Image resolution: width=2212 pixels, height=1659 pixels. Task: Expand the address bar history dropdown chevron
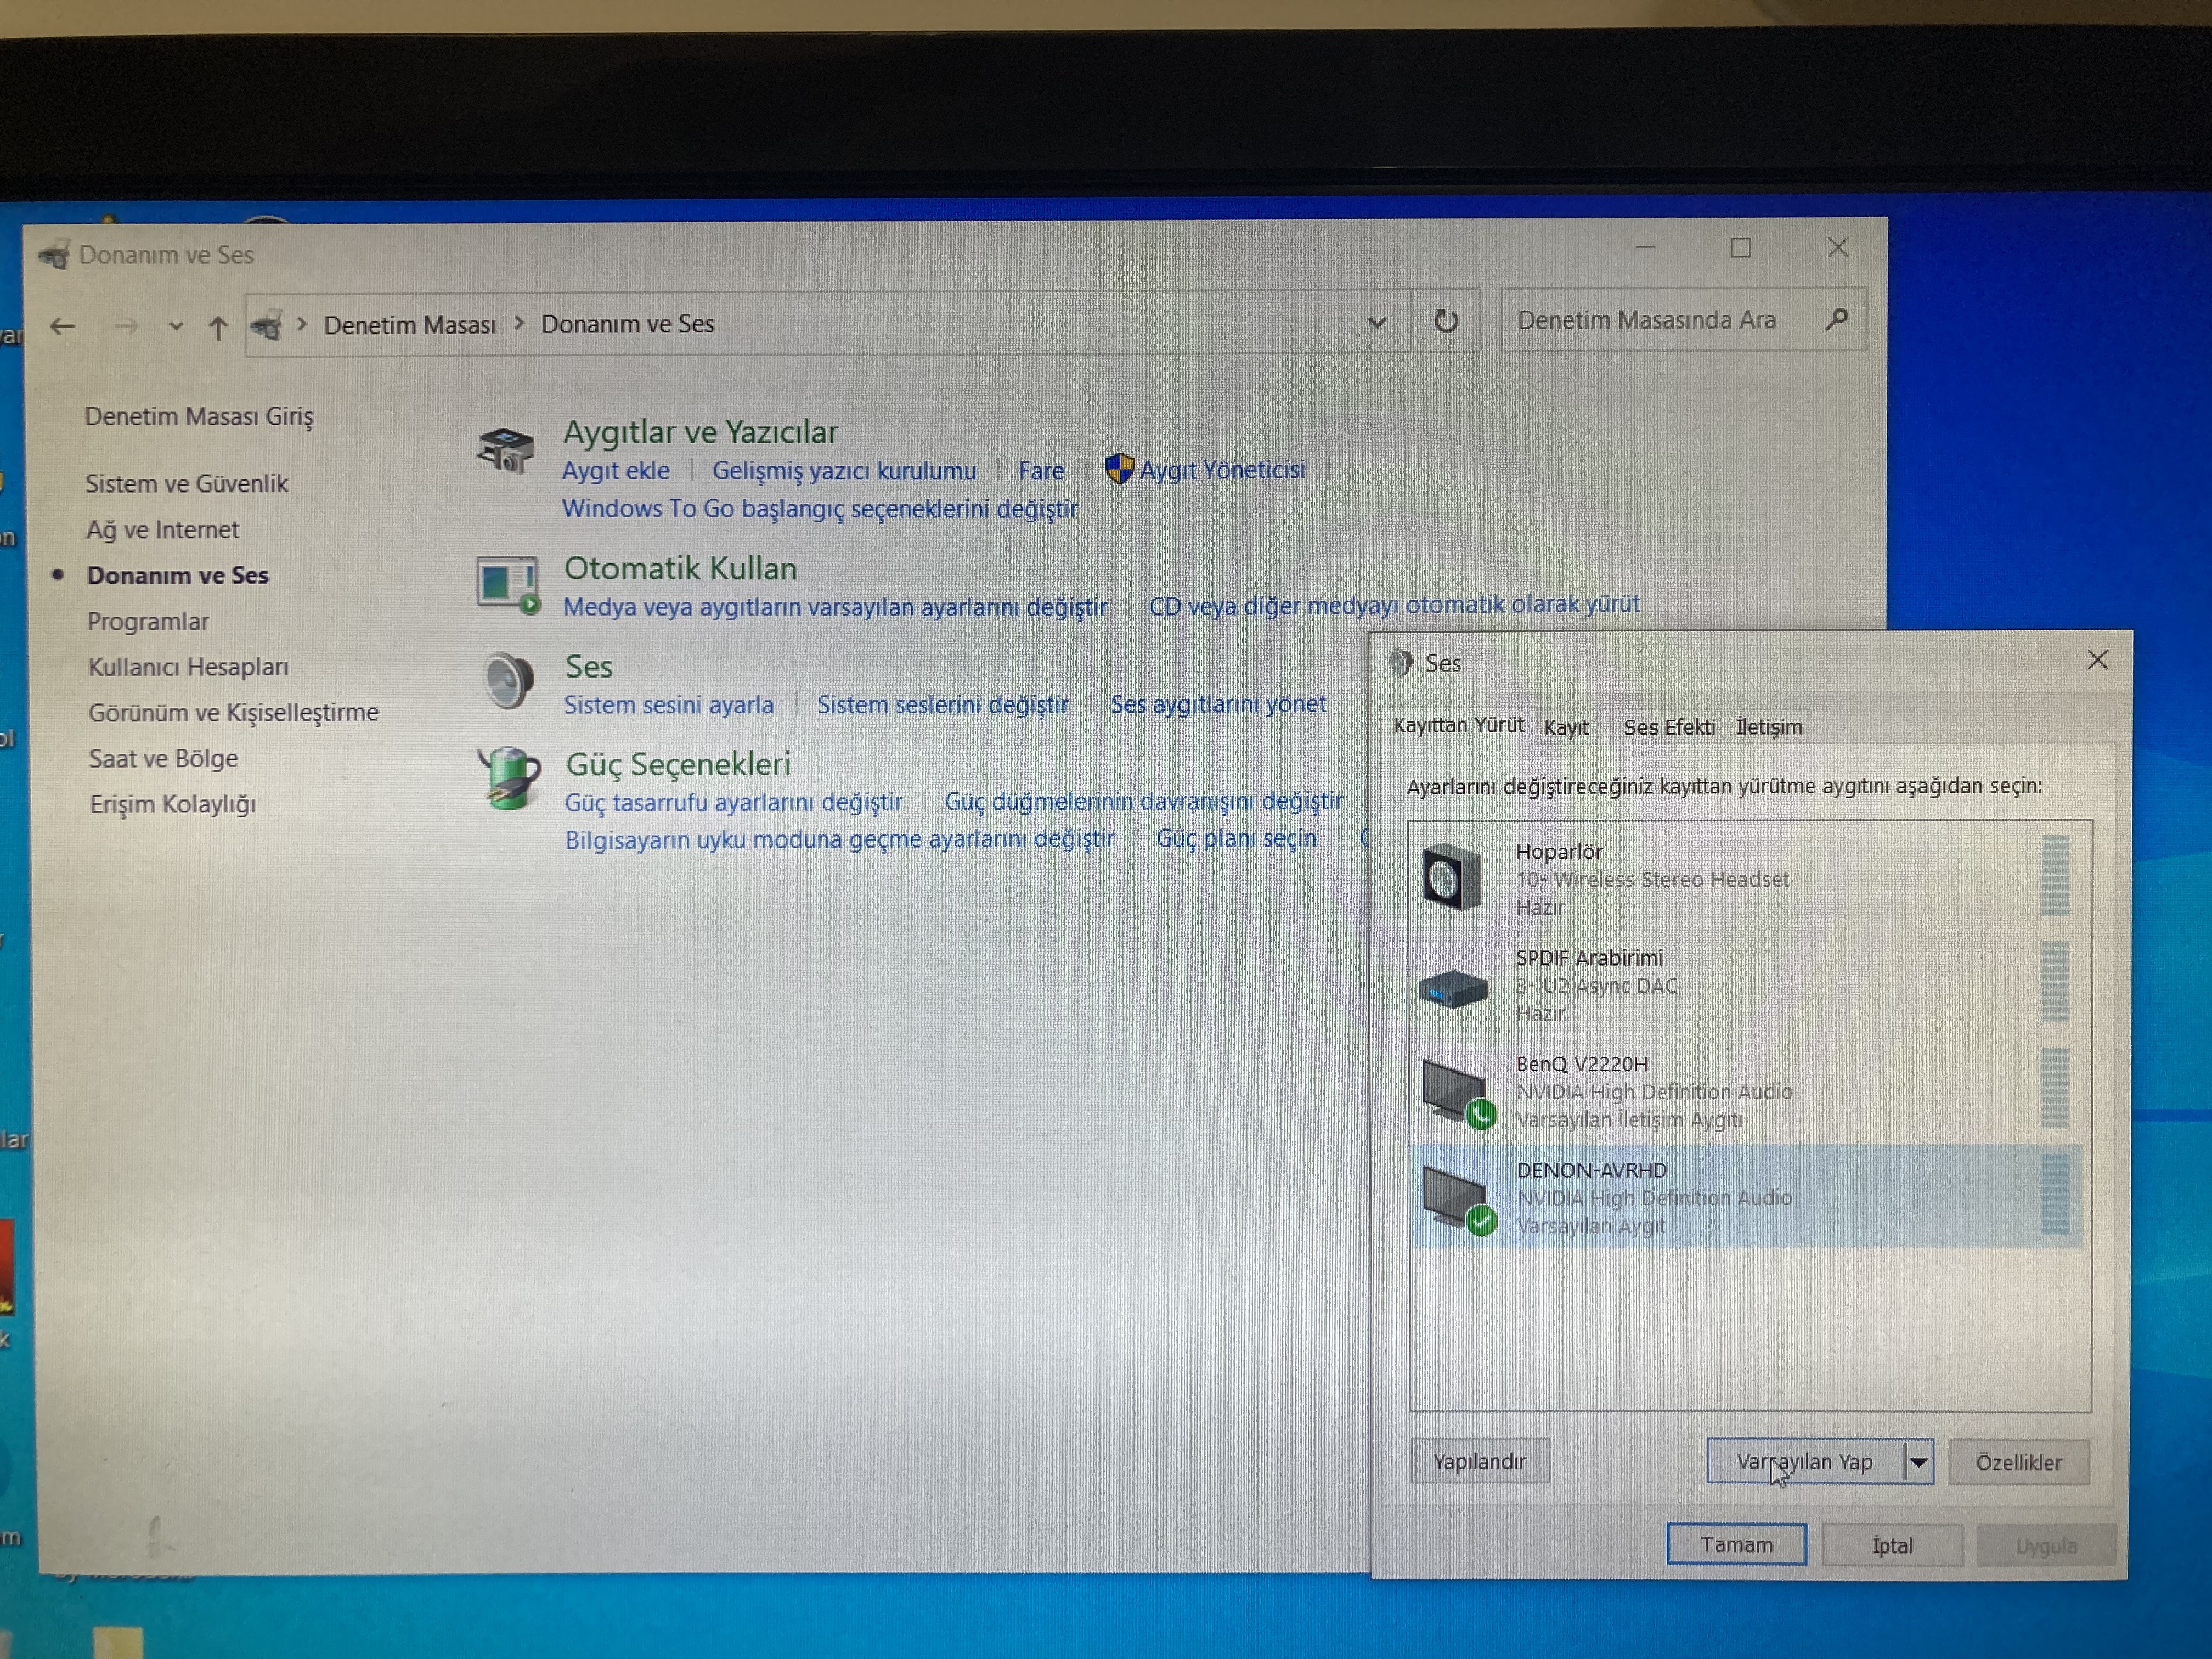1377,322
